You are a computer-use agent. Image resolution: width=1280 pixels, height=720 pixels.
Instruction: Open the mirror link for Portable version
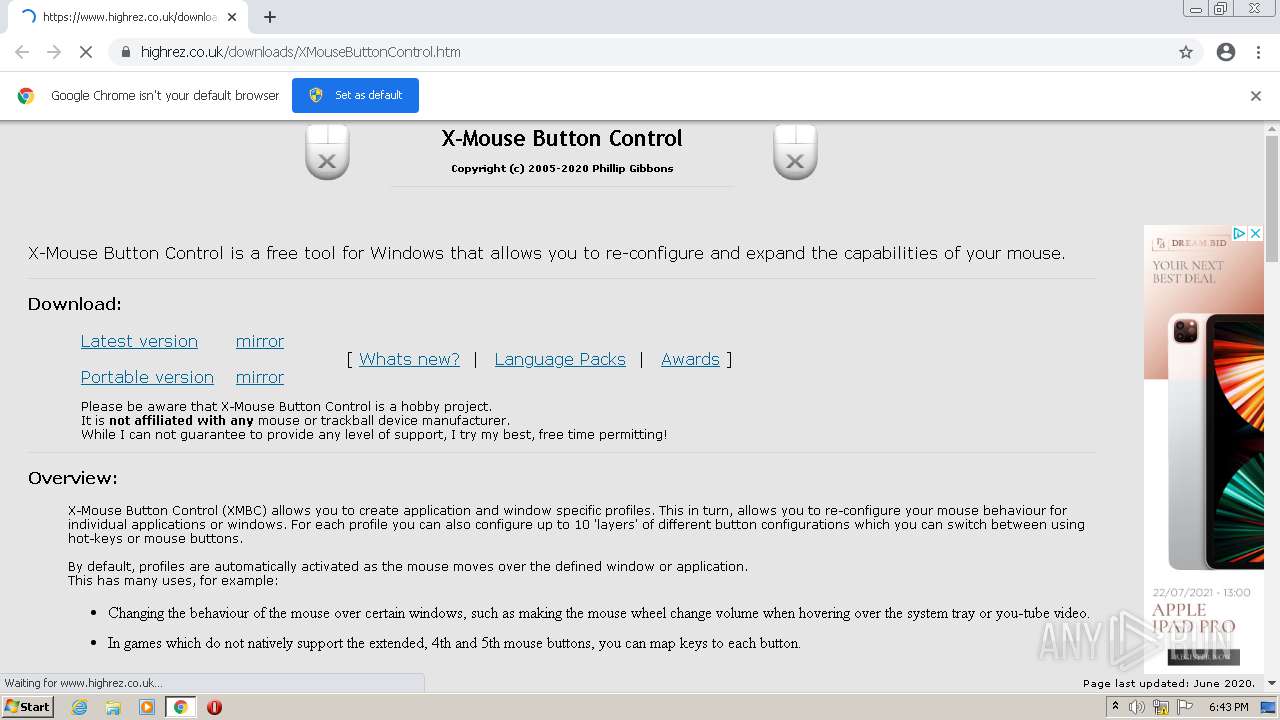coord(260,377)
